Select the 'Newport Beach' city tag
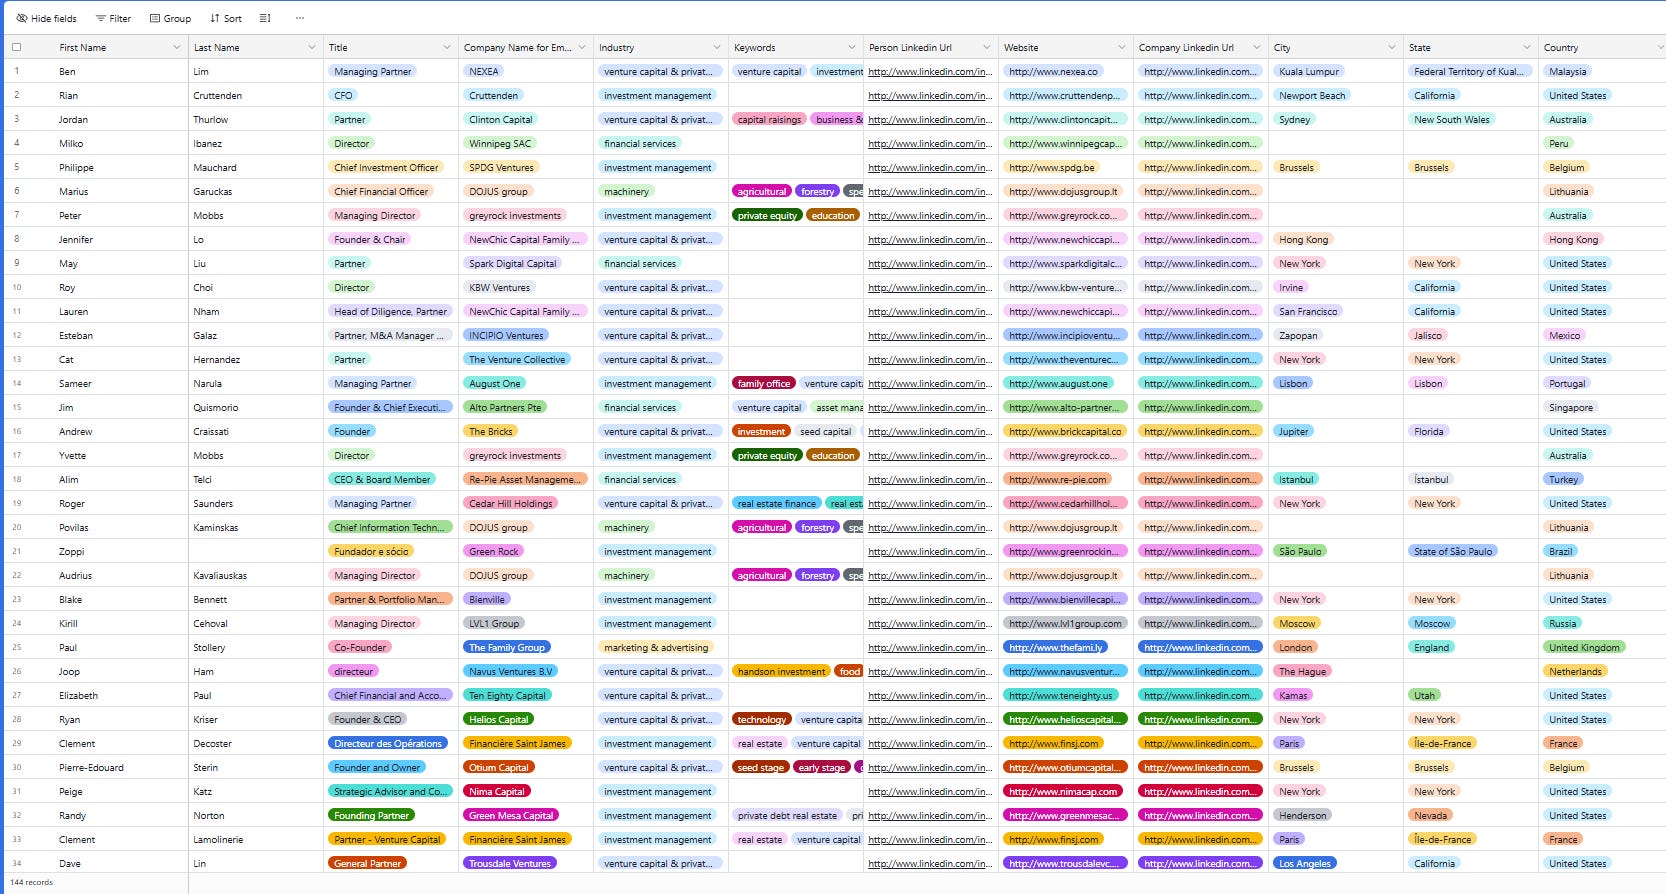 click(x=1312, y=96)
